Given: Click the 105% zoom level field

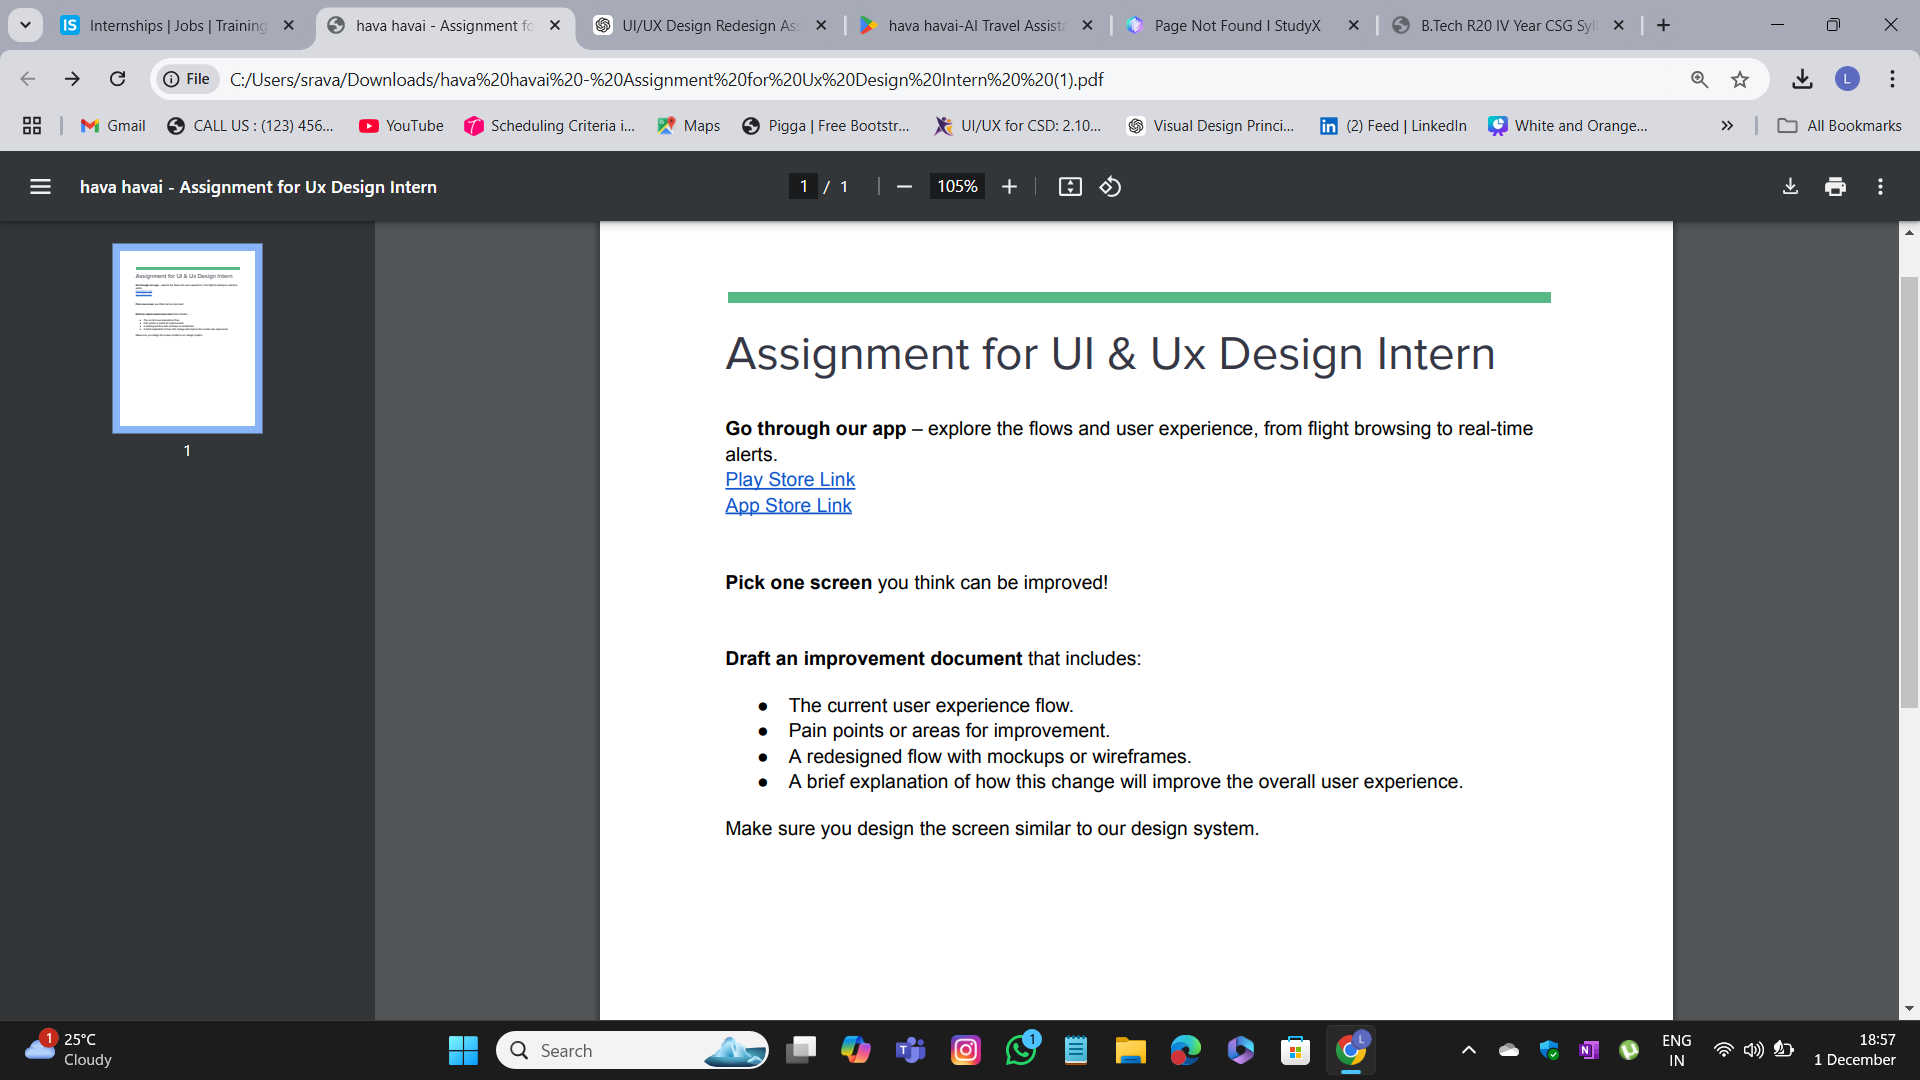Looking at the screenshot, I should point(957,187).
